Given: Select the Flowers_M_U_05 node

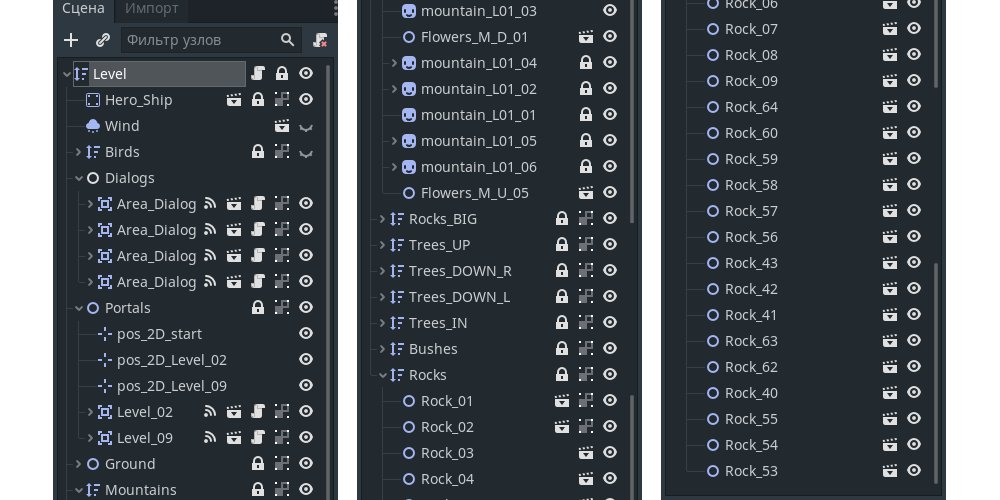Looking at the screenshot, I should pyautogui.click(x=474, y=193).
